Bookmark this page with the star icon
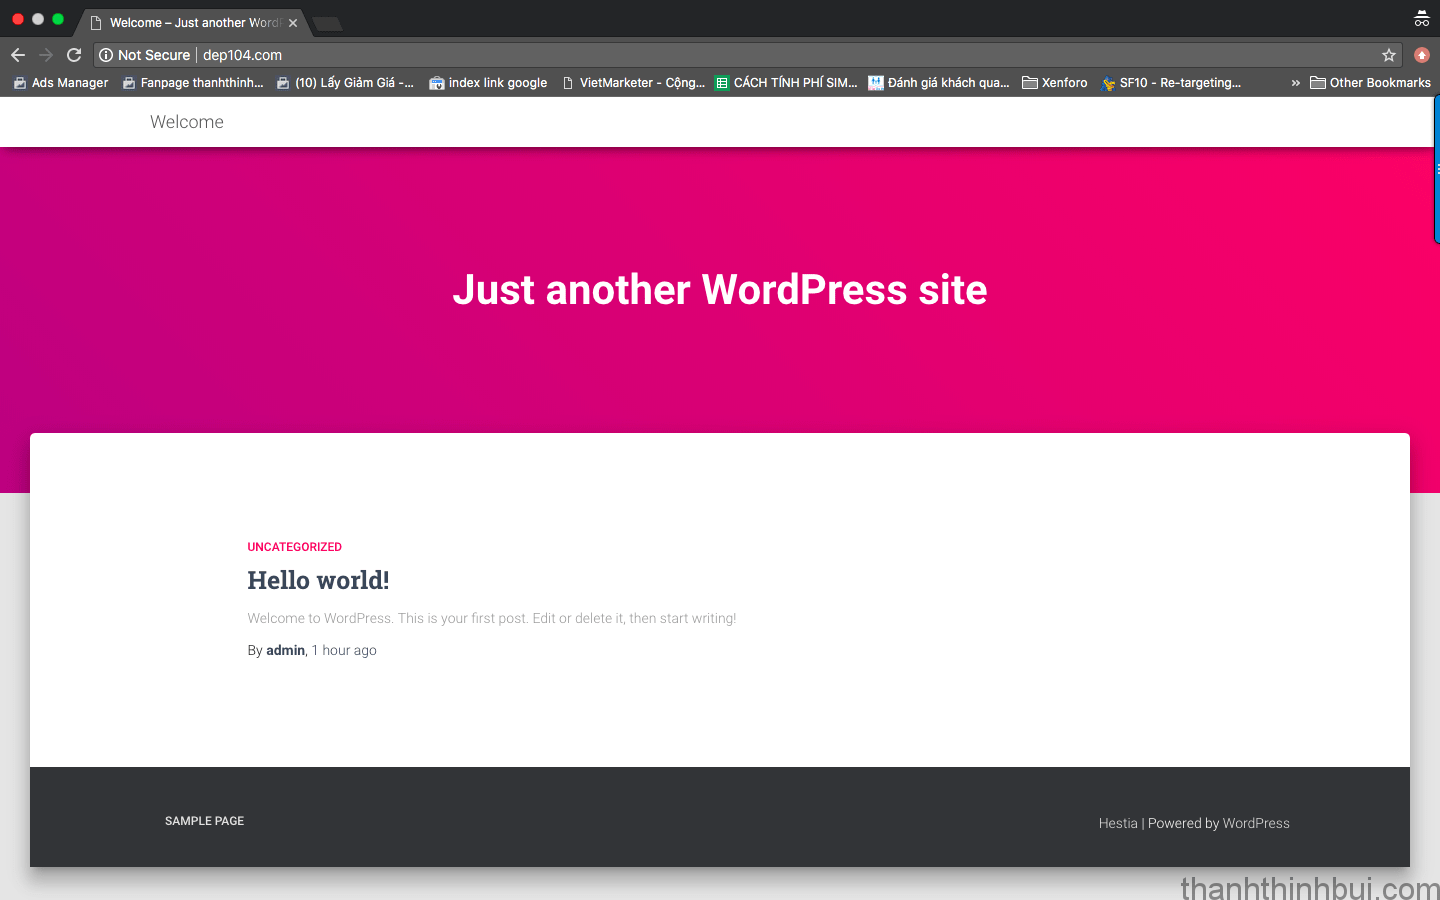Image resolution: width=1440 pixels, height=900 pixels. point(1389,55)
